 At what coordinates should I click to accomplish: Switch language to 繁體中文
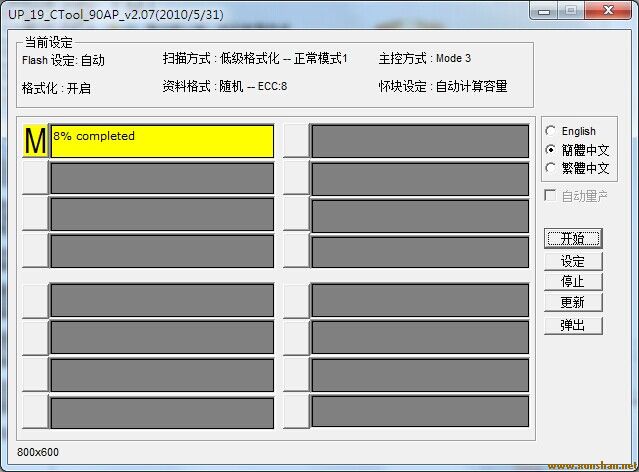(551, 168)
